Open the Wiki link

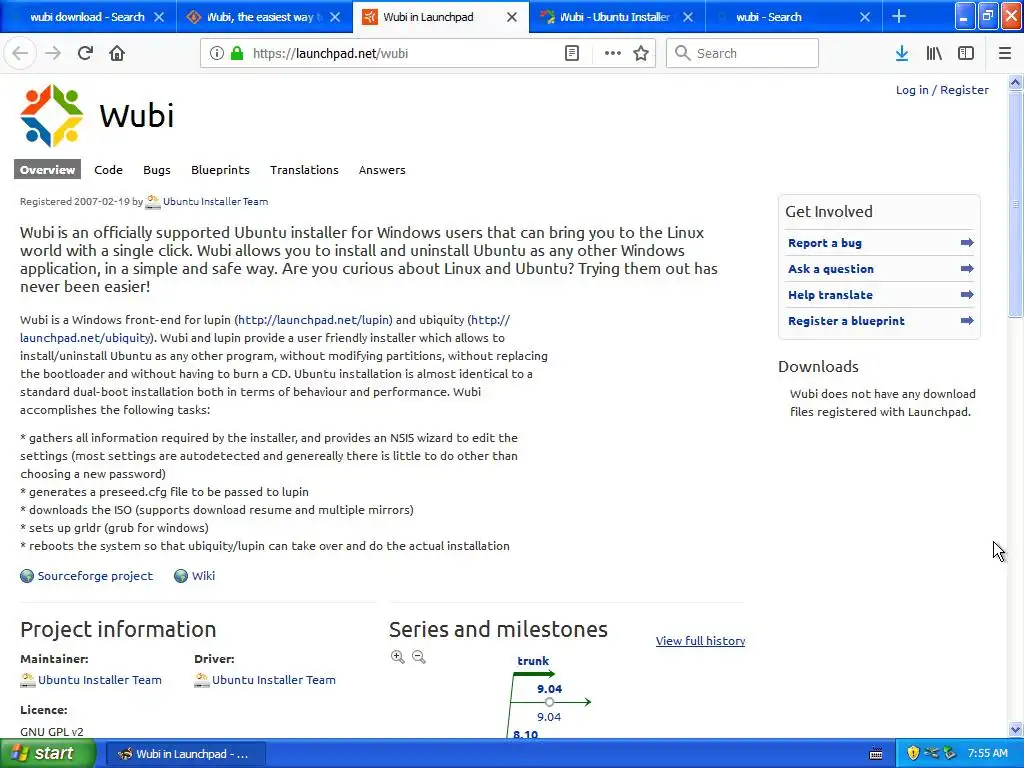click(x=203, y=576)
